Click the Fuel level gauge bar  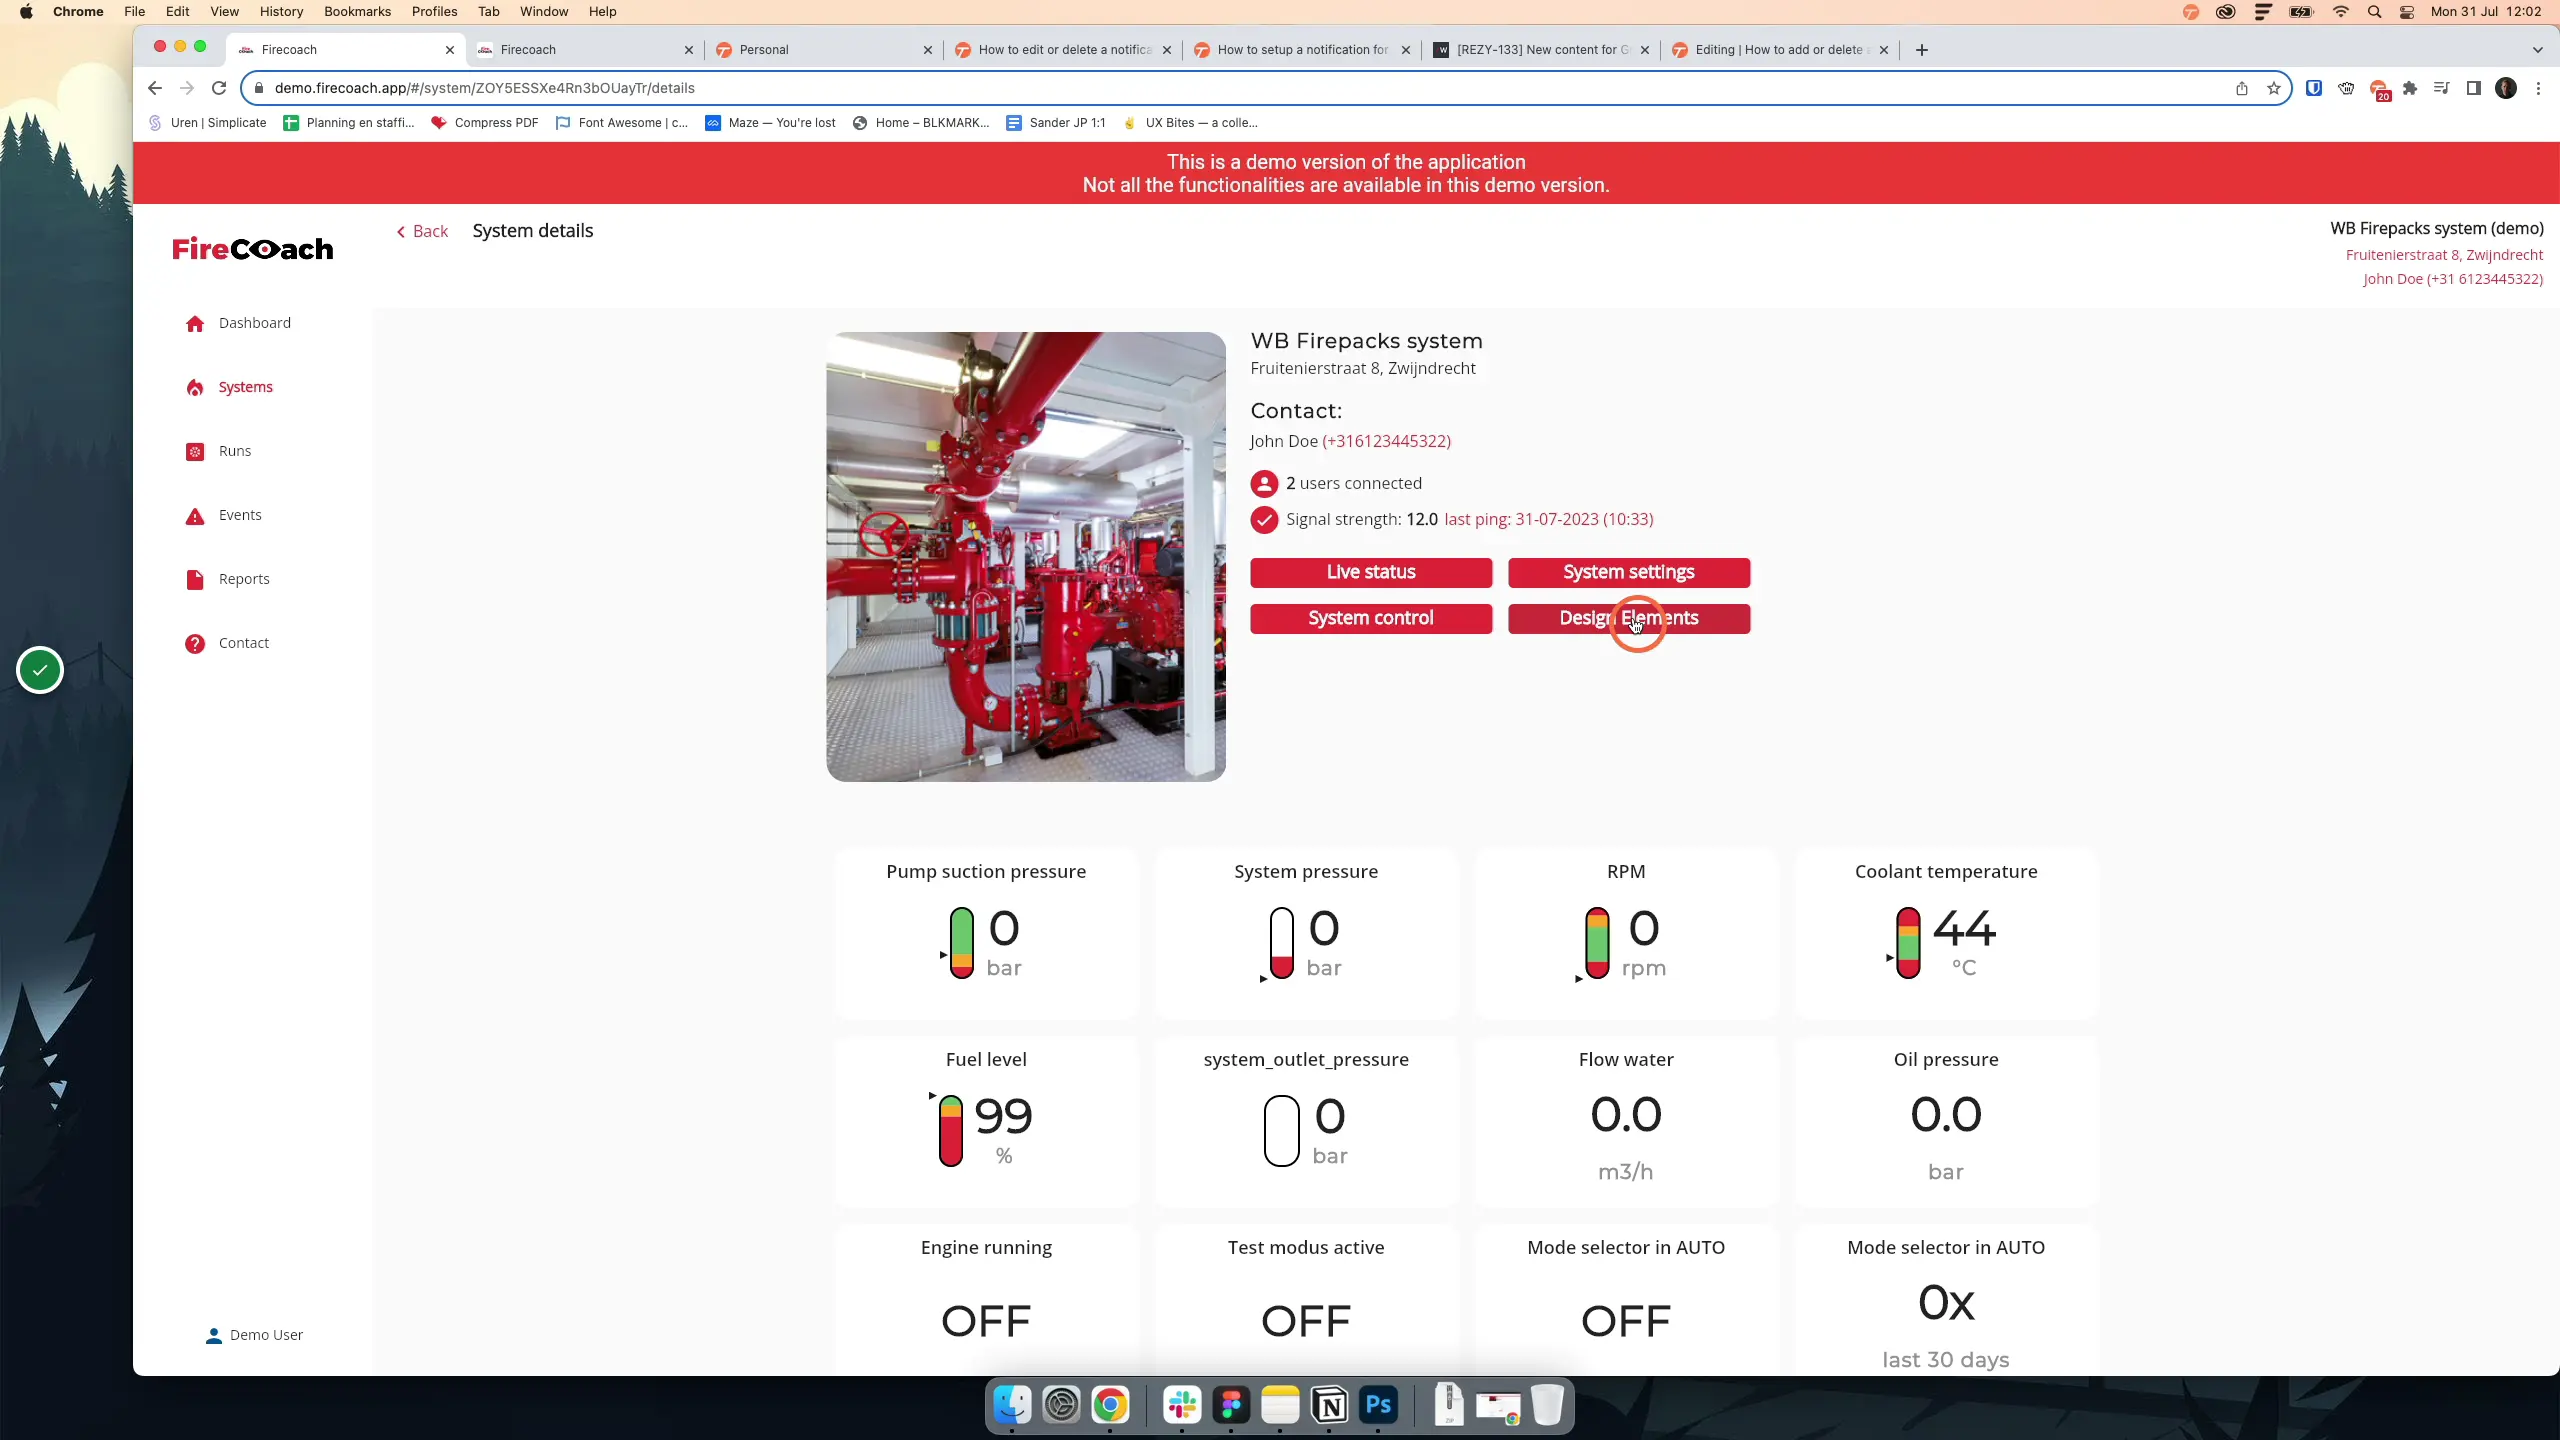950,1131
